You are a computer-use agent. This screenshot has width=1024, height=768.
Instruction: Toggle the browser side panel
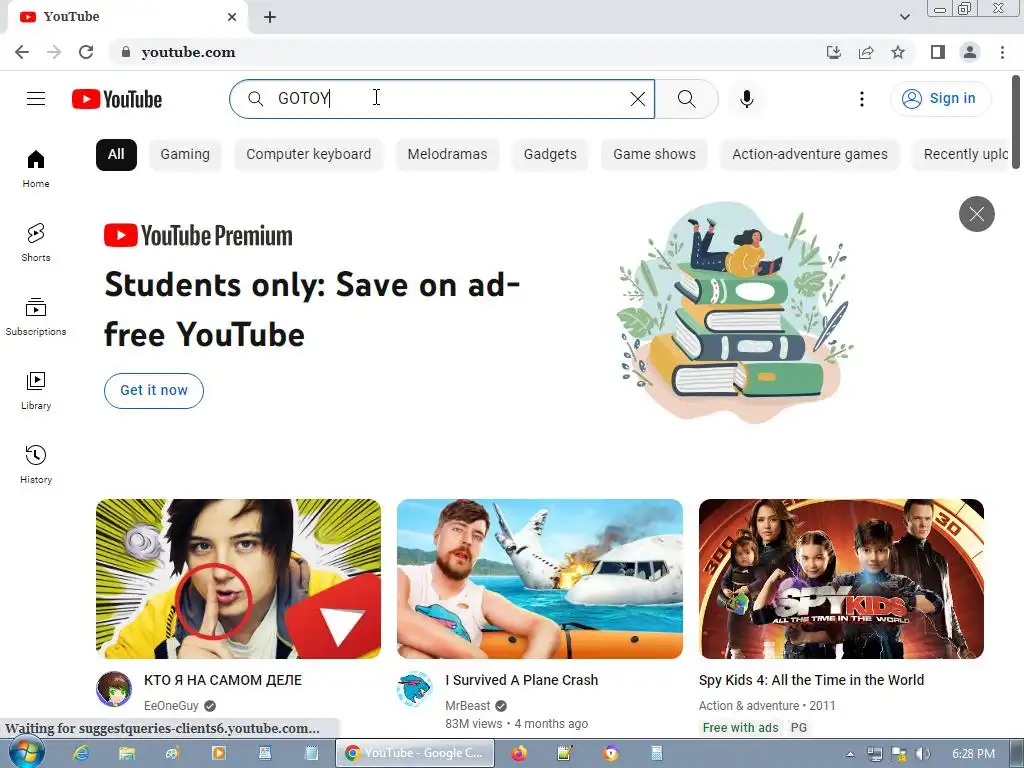938,52
